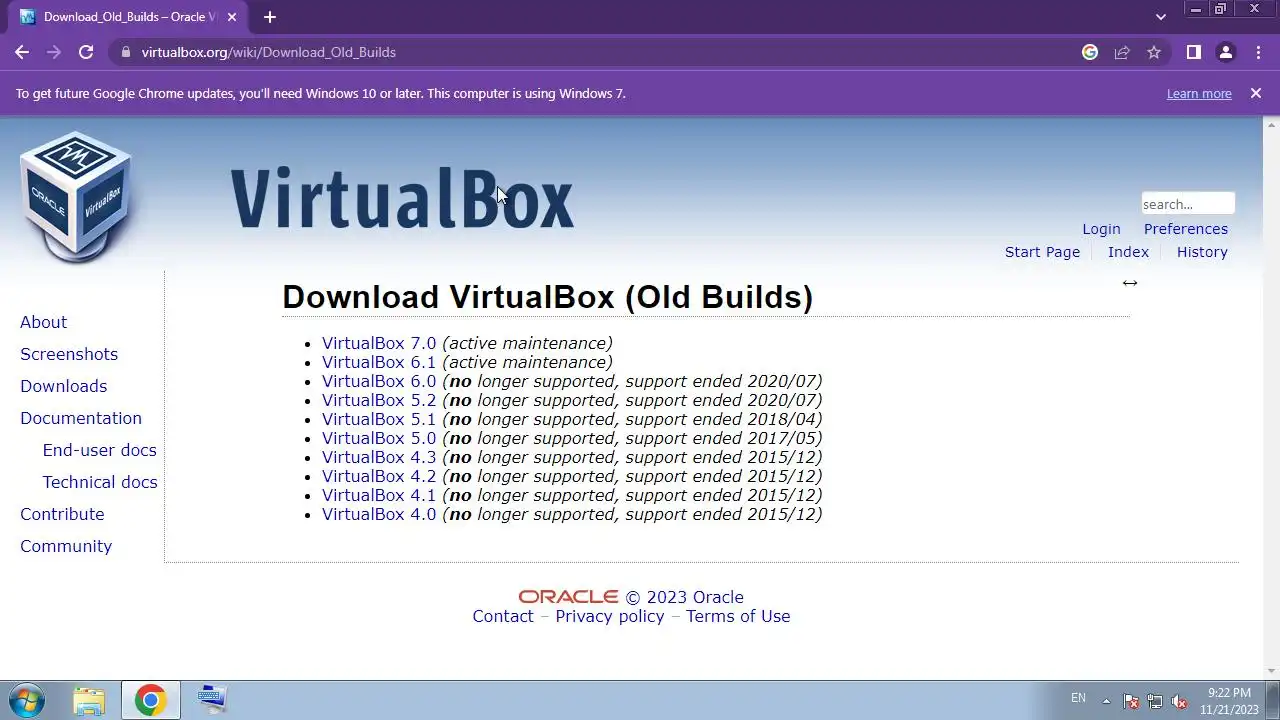
Task: Bookmark this tab with the star
Action: click(x=1154, y=52)
